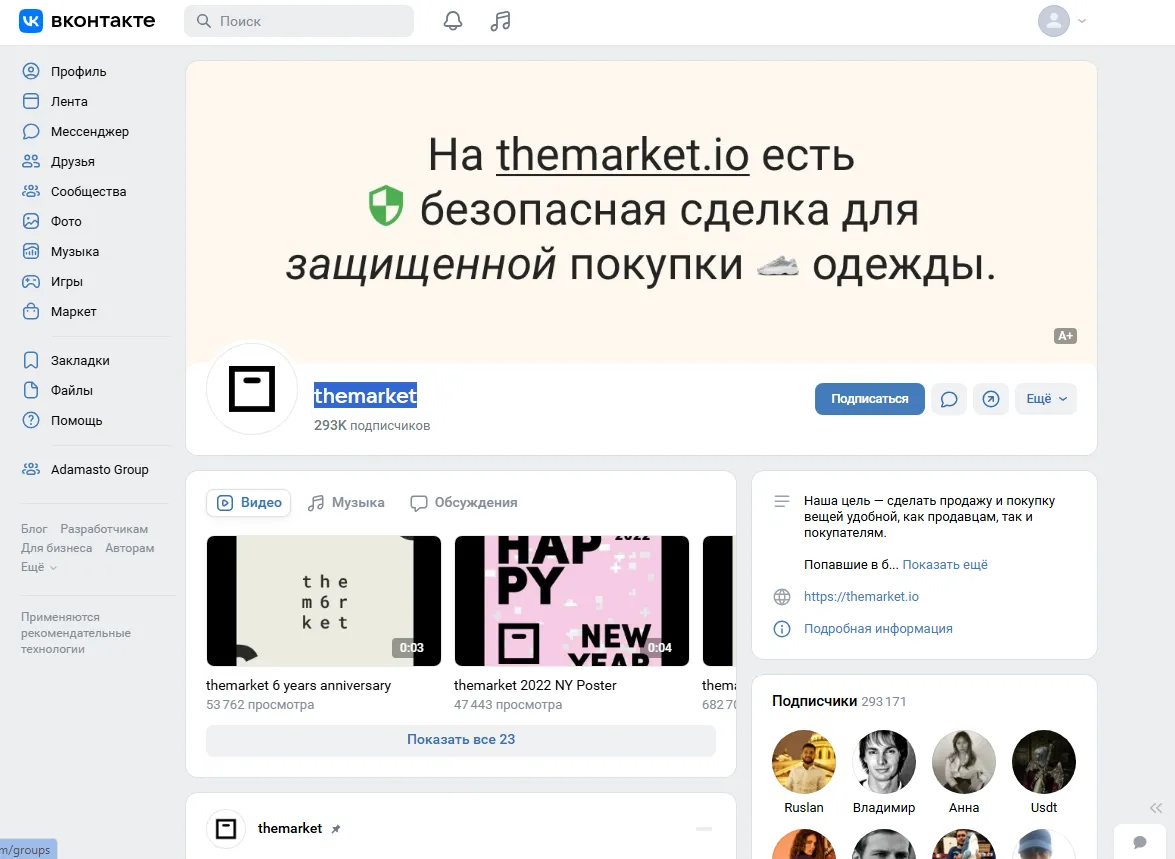Open Для бизнеса footer link
The width and height of the screenshot is (1175, 859).
[56, 548]
